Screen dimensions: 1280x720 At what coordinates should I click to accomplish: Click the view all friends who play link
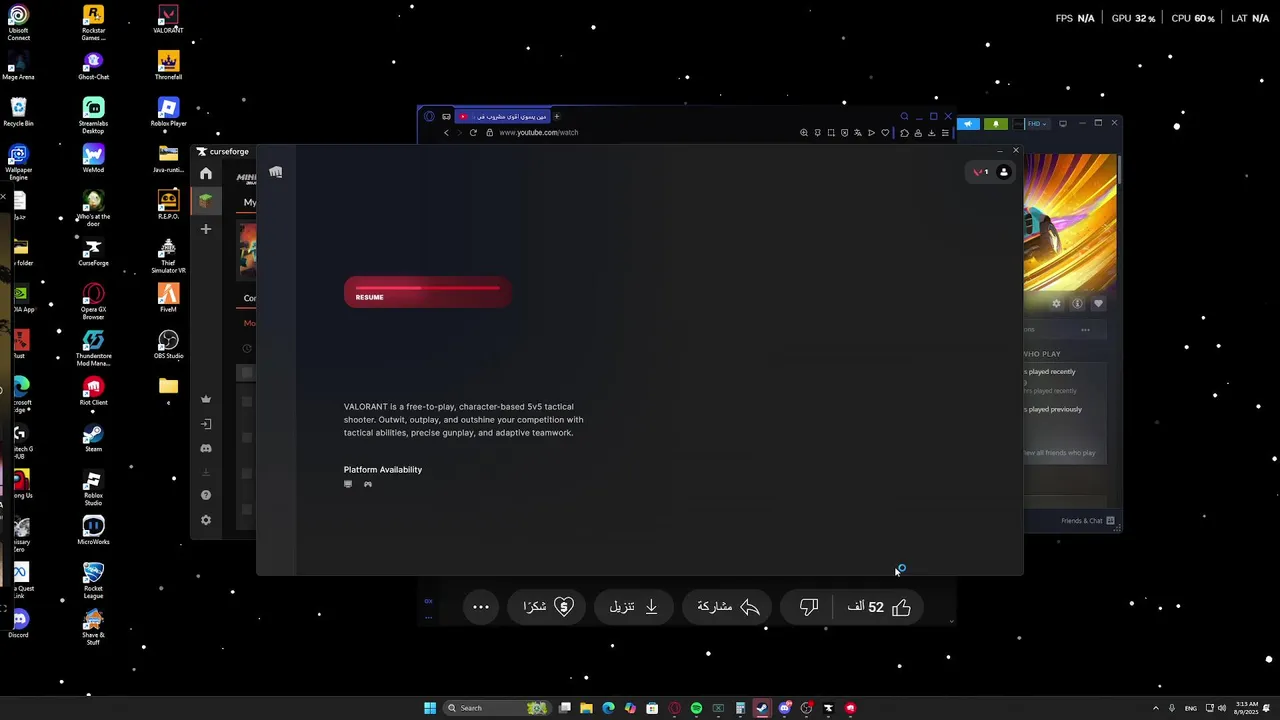click(x=1059, y=453)
